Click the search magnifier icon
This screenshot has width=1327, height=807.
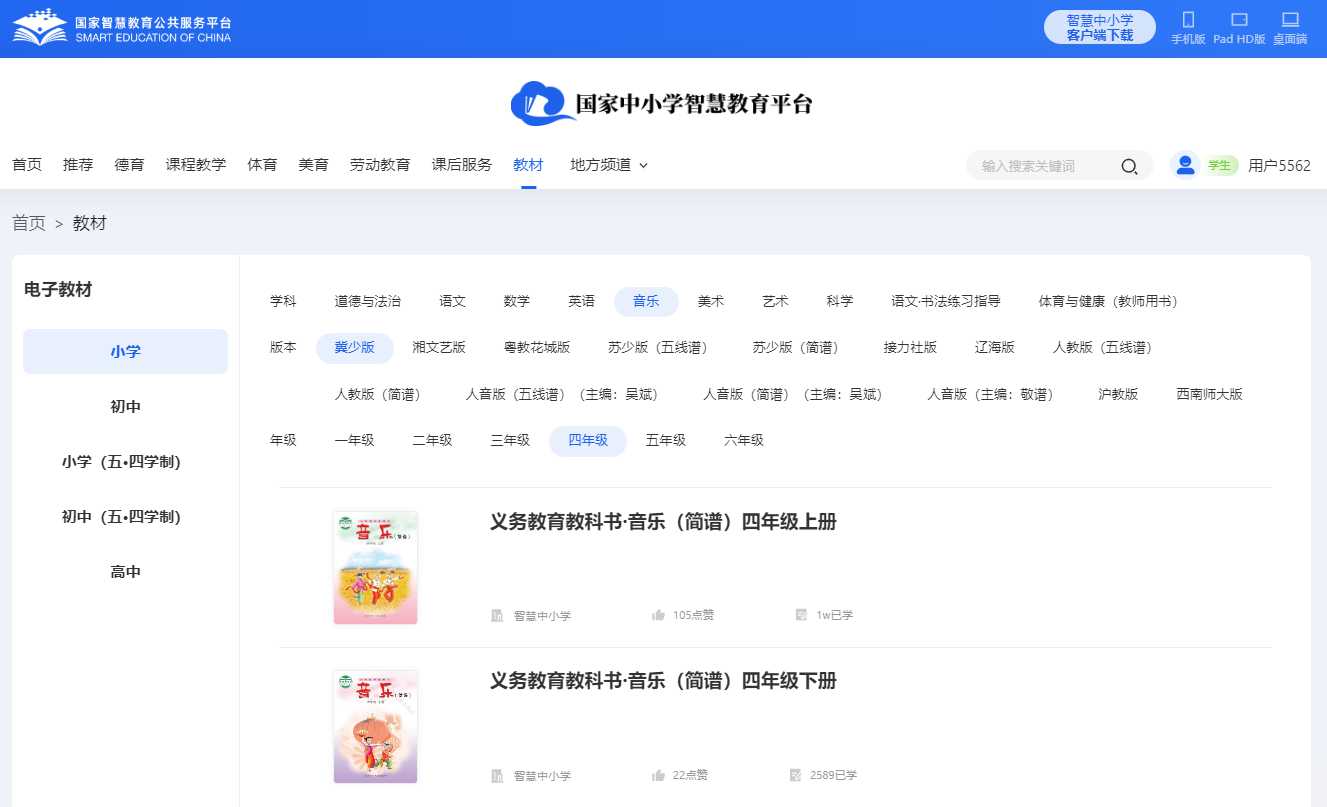tap(1129, 166)
